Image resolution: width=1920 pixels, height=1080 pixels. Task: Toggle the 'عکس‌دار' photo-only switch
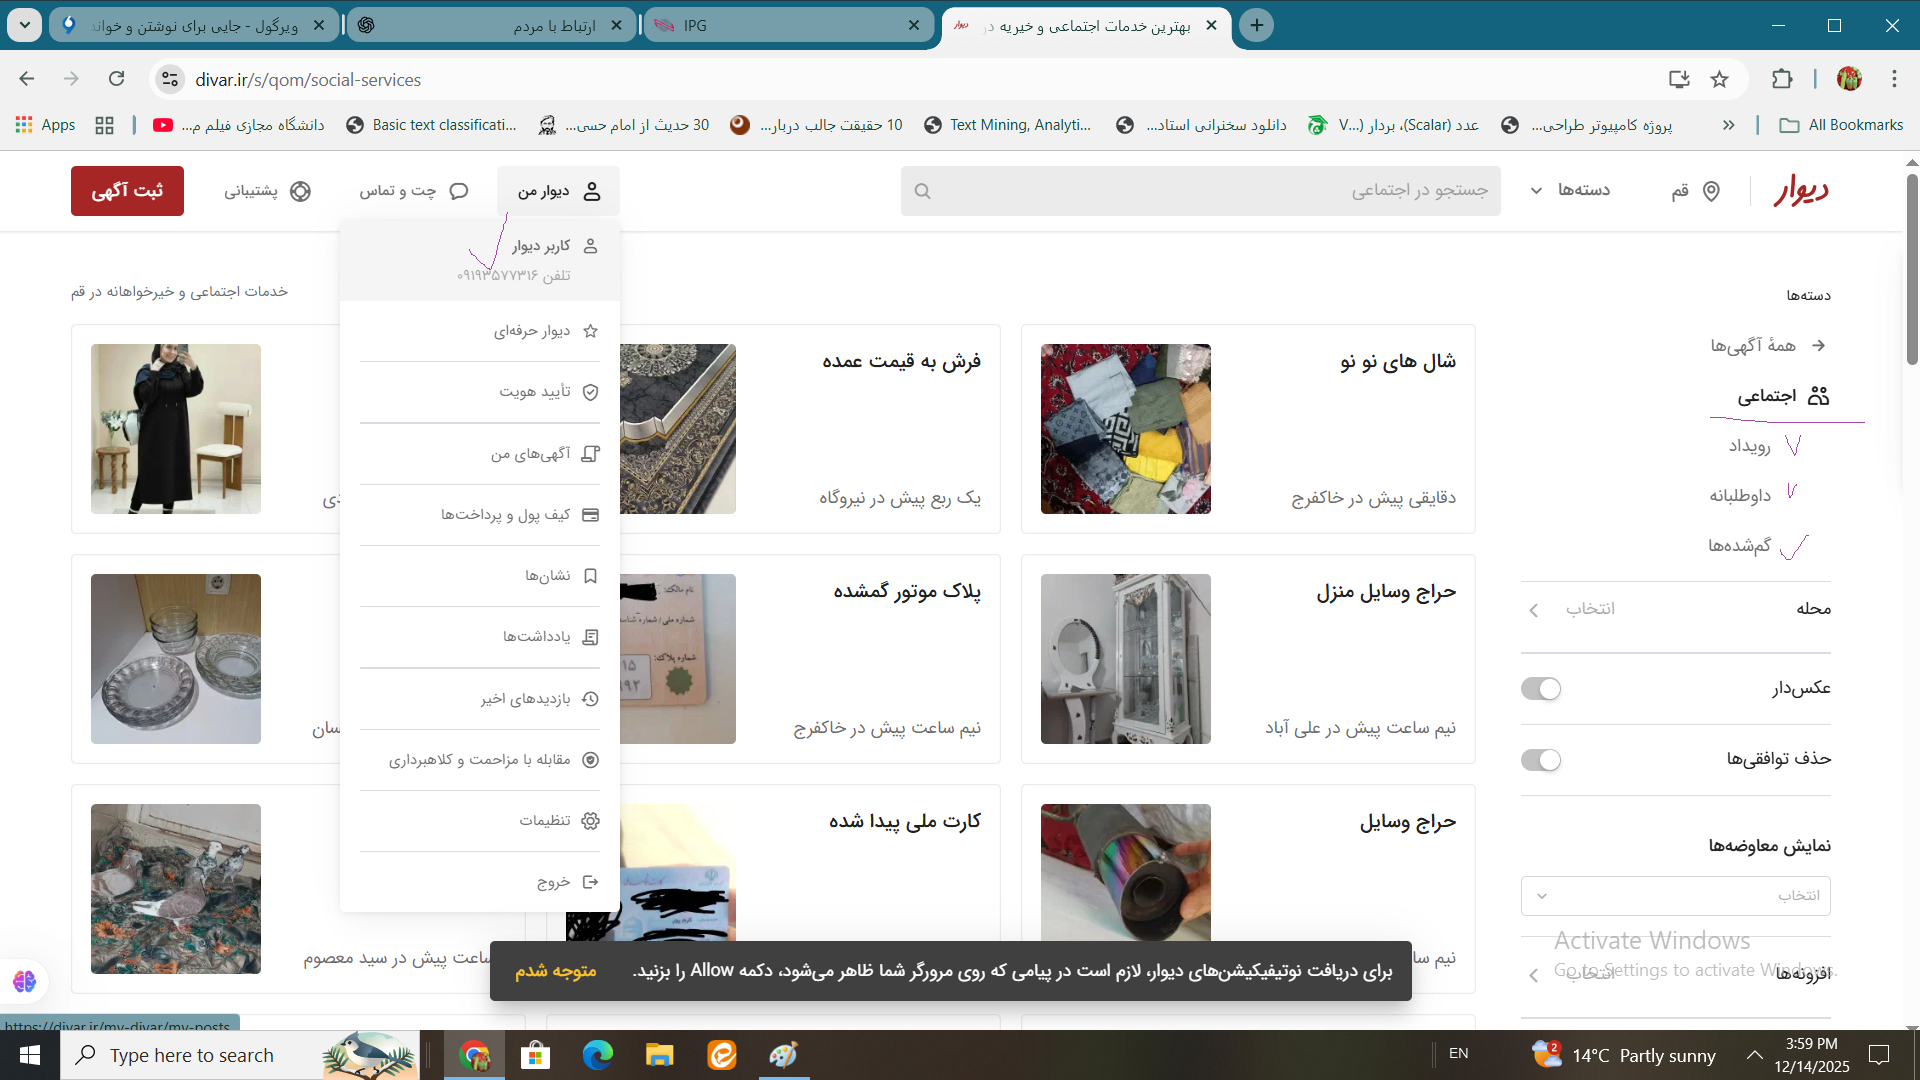tap(1540, 689)
